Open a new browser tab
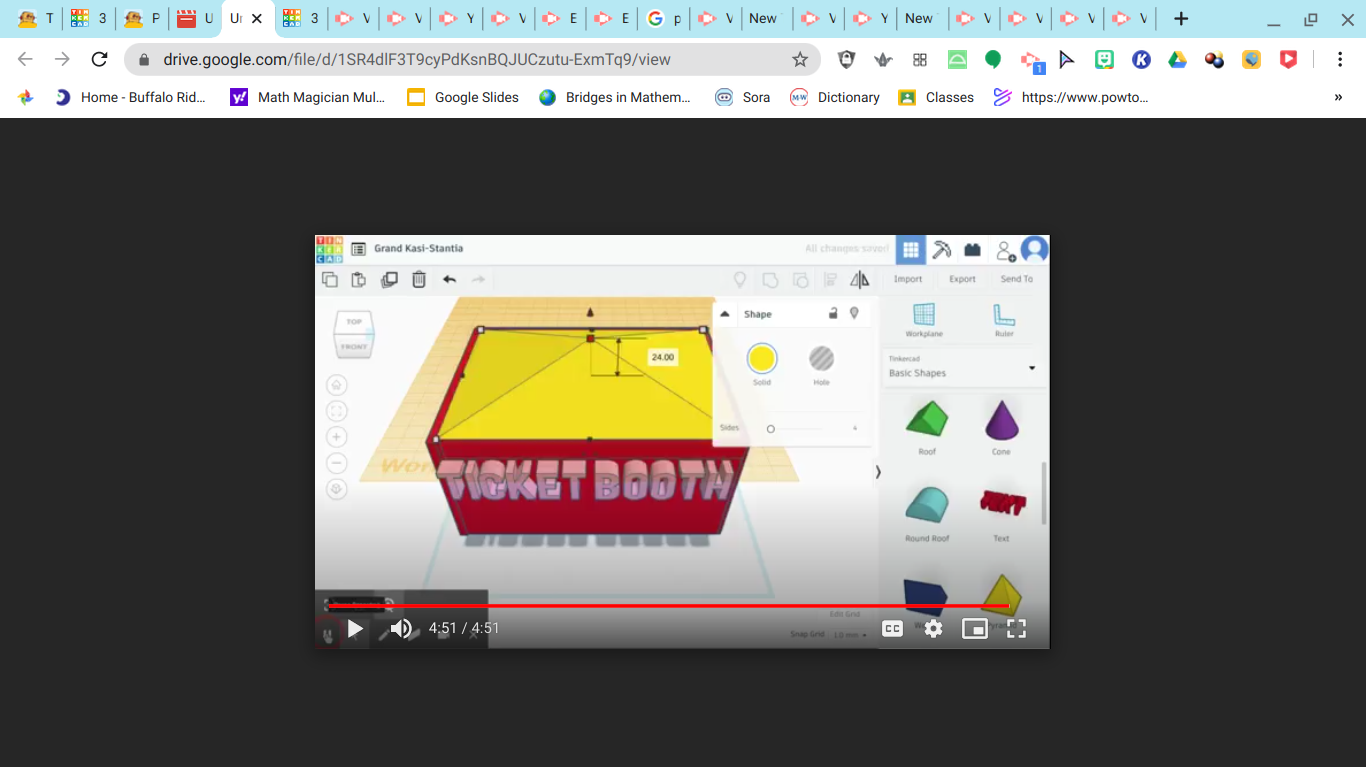The image size is (1366, 768). click(1181, 19)
